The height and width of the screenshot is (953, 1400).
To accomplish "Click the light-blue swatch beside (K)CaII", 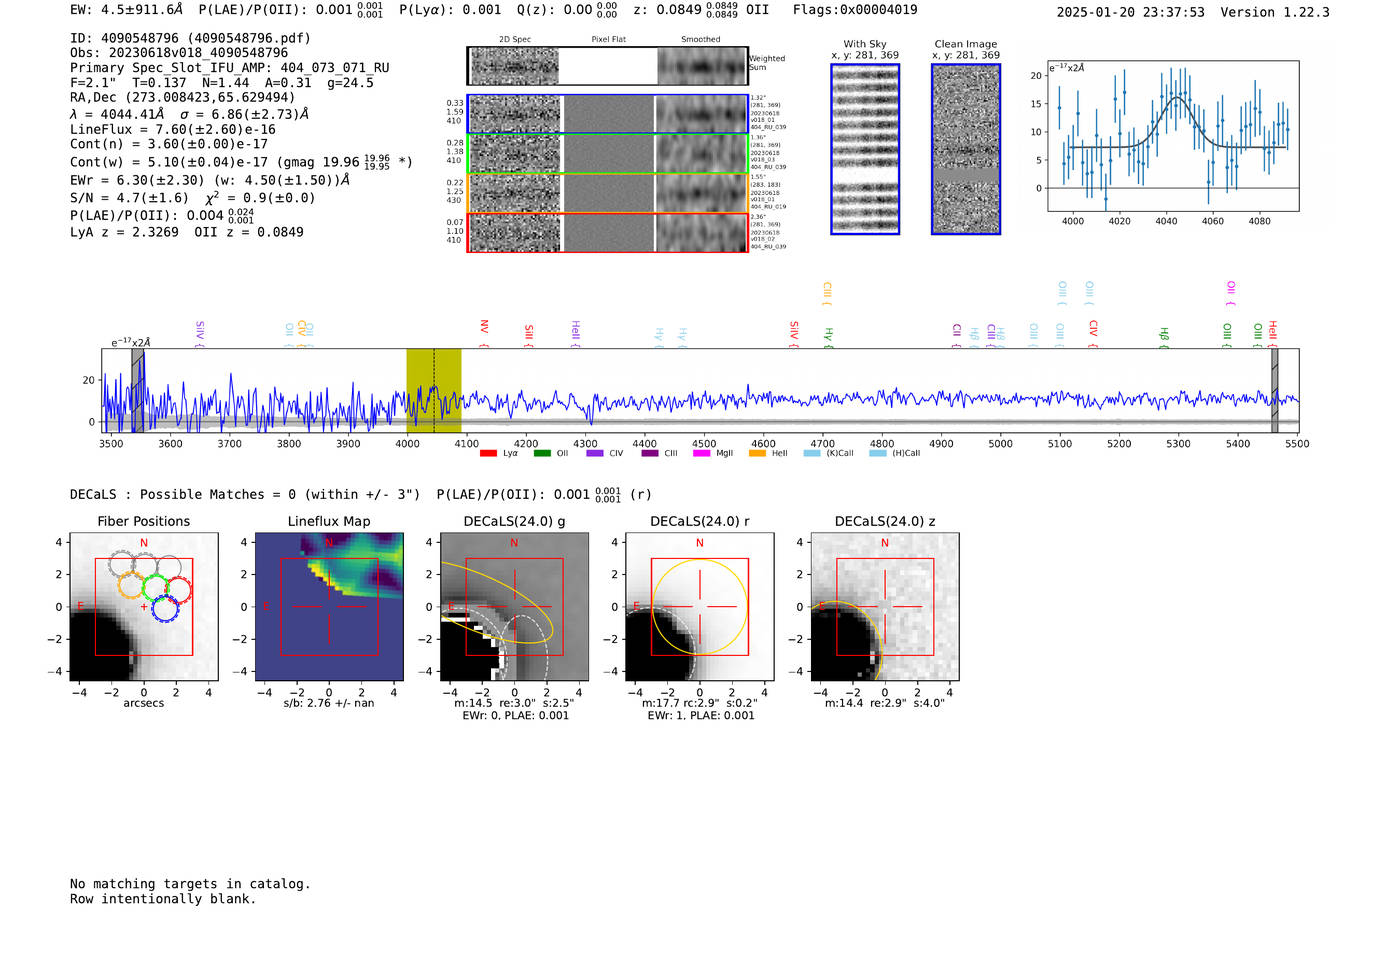I will 812,453.
